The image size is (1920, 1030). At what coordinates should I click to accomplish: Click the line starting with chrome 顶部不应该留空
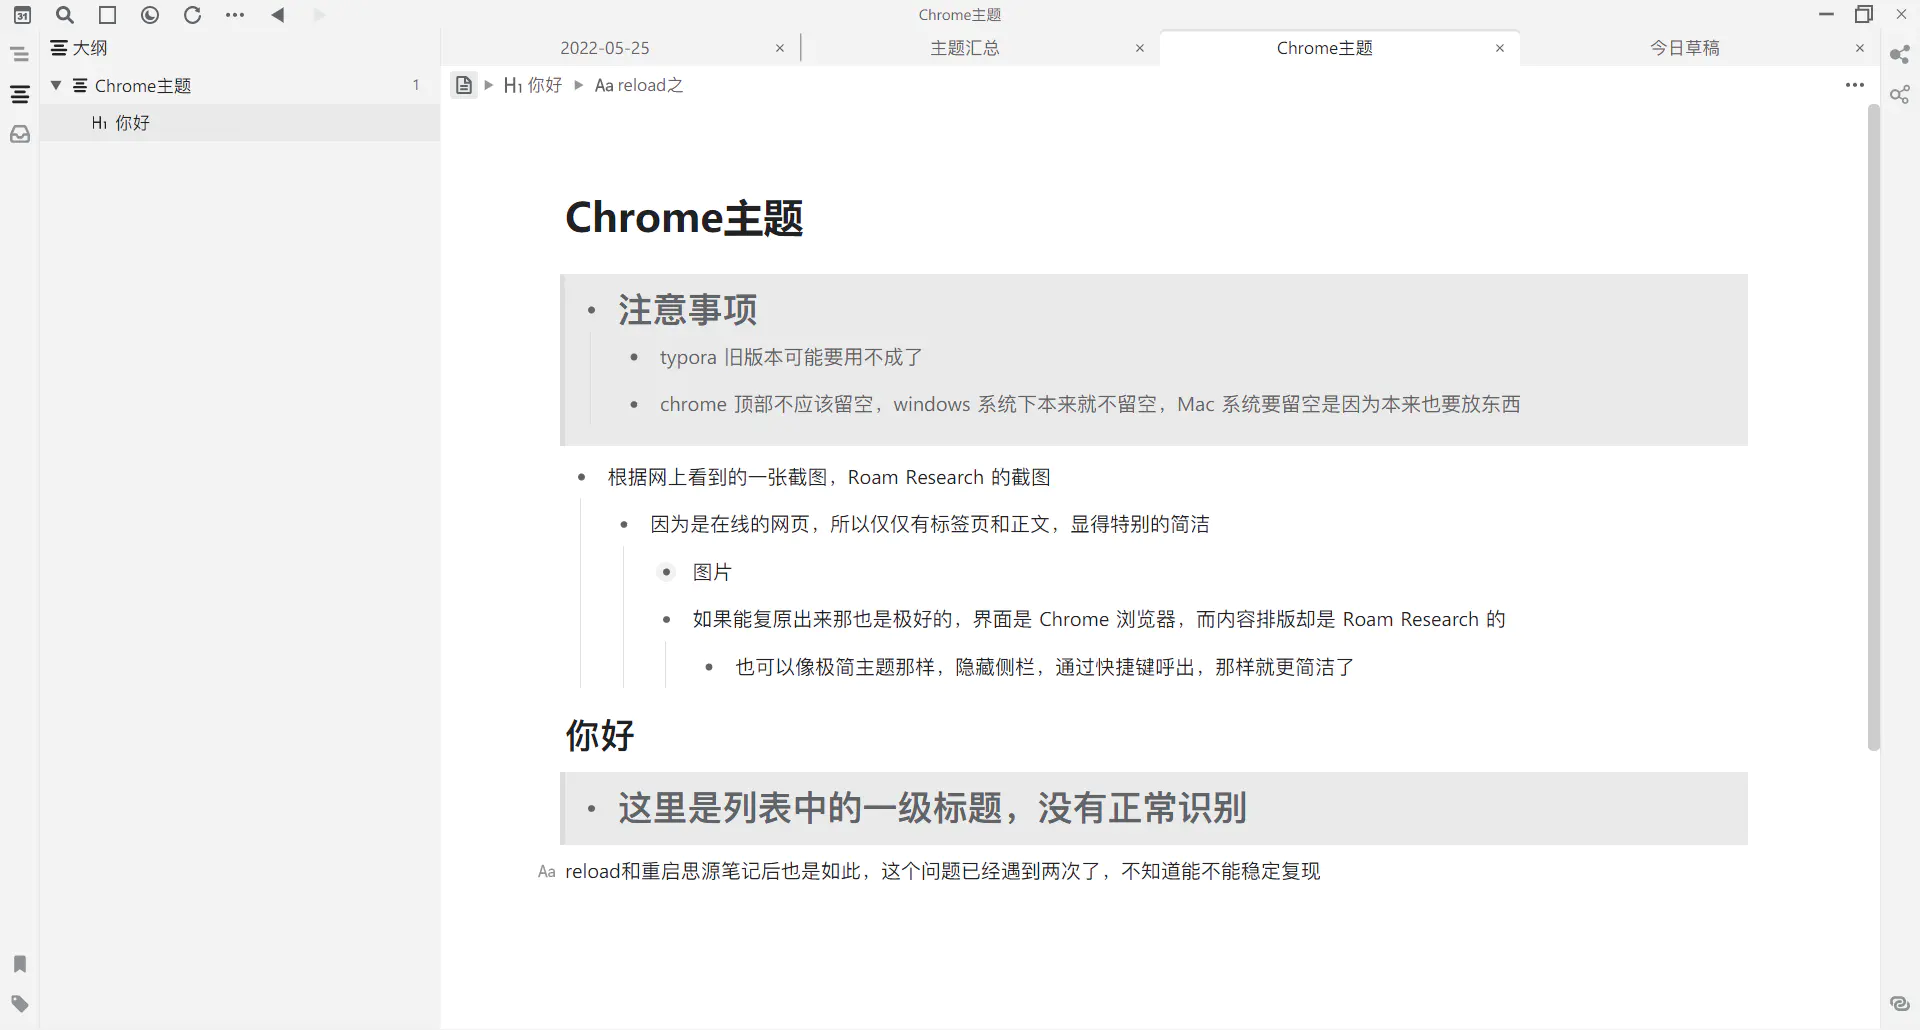pos(1090,405)
